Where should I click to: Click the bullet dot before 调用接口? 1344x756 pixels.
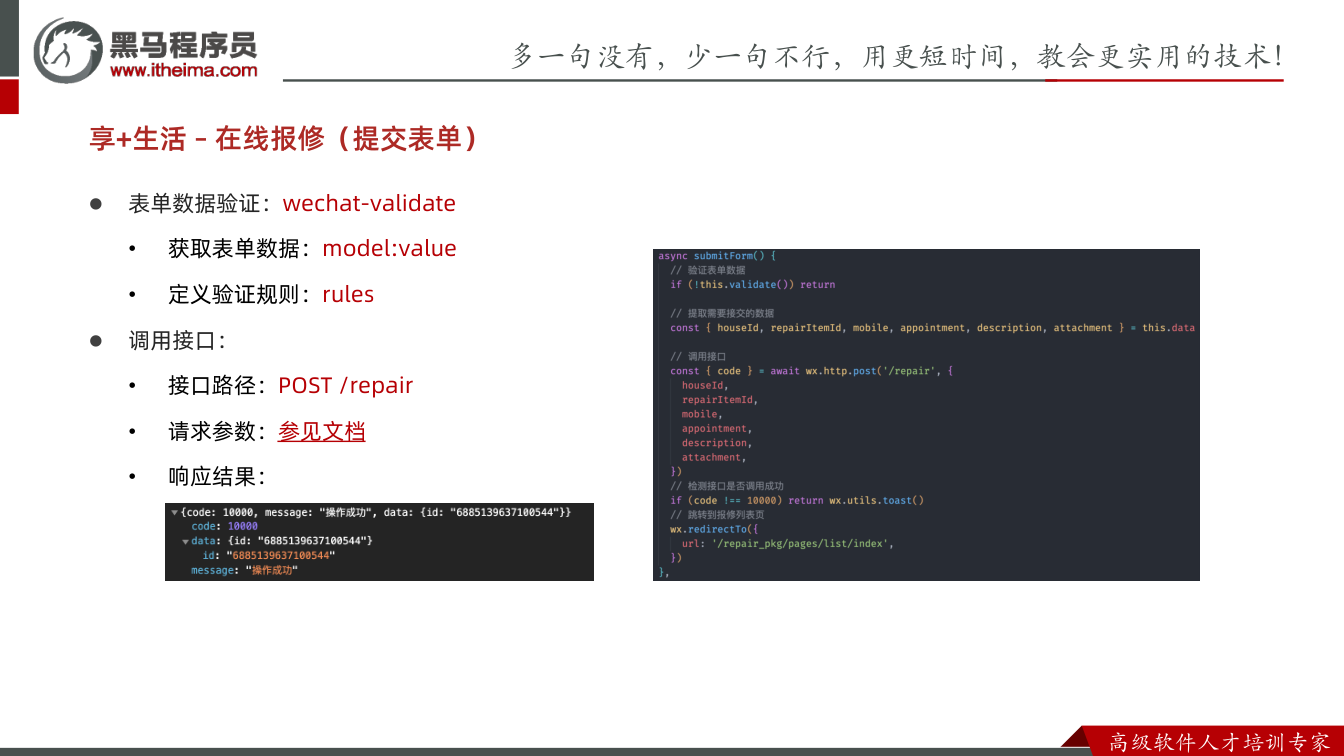pos(97,340)
